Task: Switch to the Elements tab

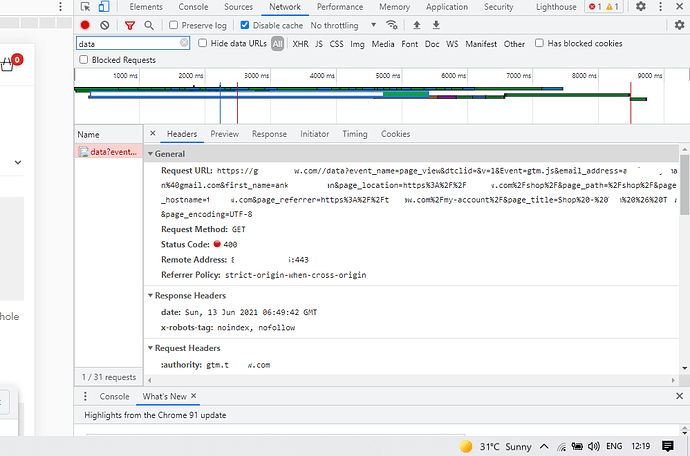Action: click(x=146, y=7)
